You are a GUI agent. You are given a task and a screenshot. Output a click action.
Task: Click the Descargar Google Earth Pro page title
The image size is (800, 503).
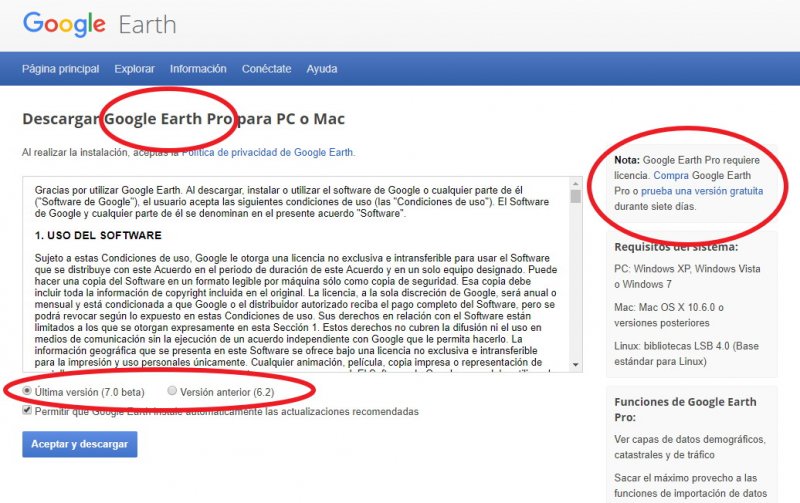point(184,119)
